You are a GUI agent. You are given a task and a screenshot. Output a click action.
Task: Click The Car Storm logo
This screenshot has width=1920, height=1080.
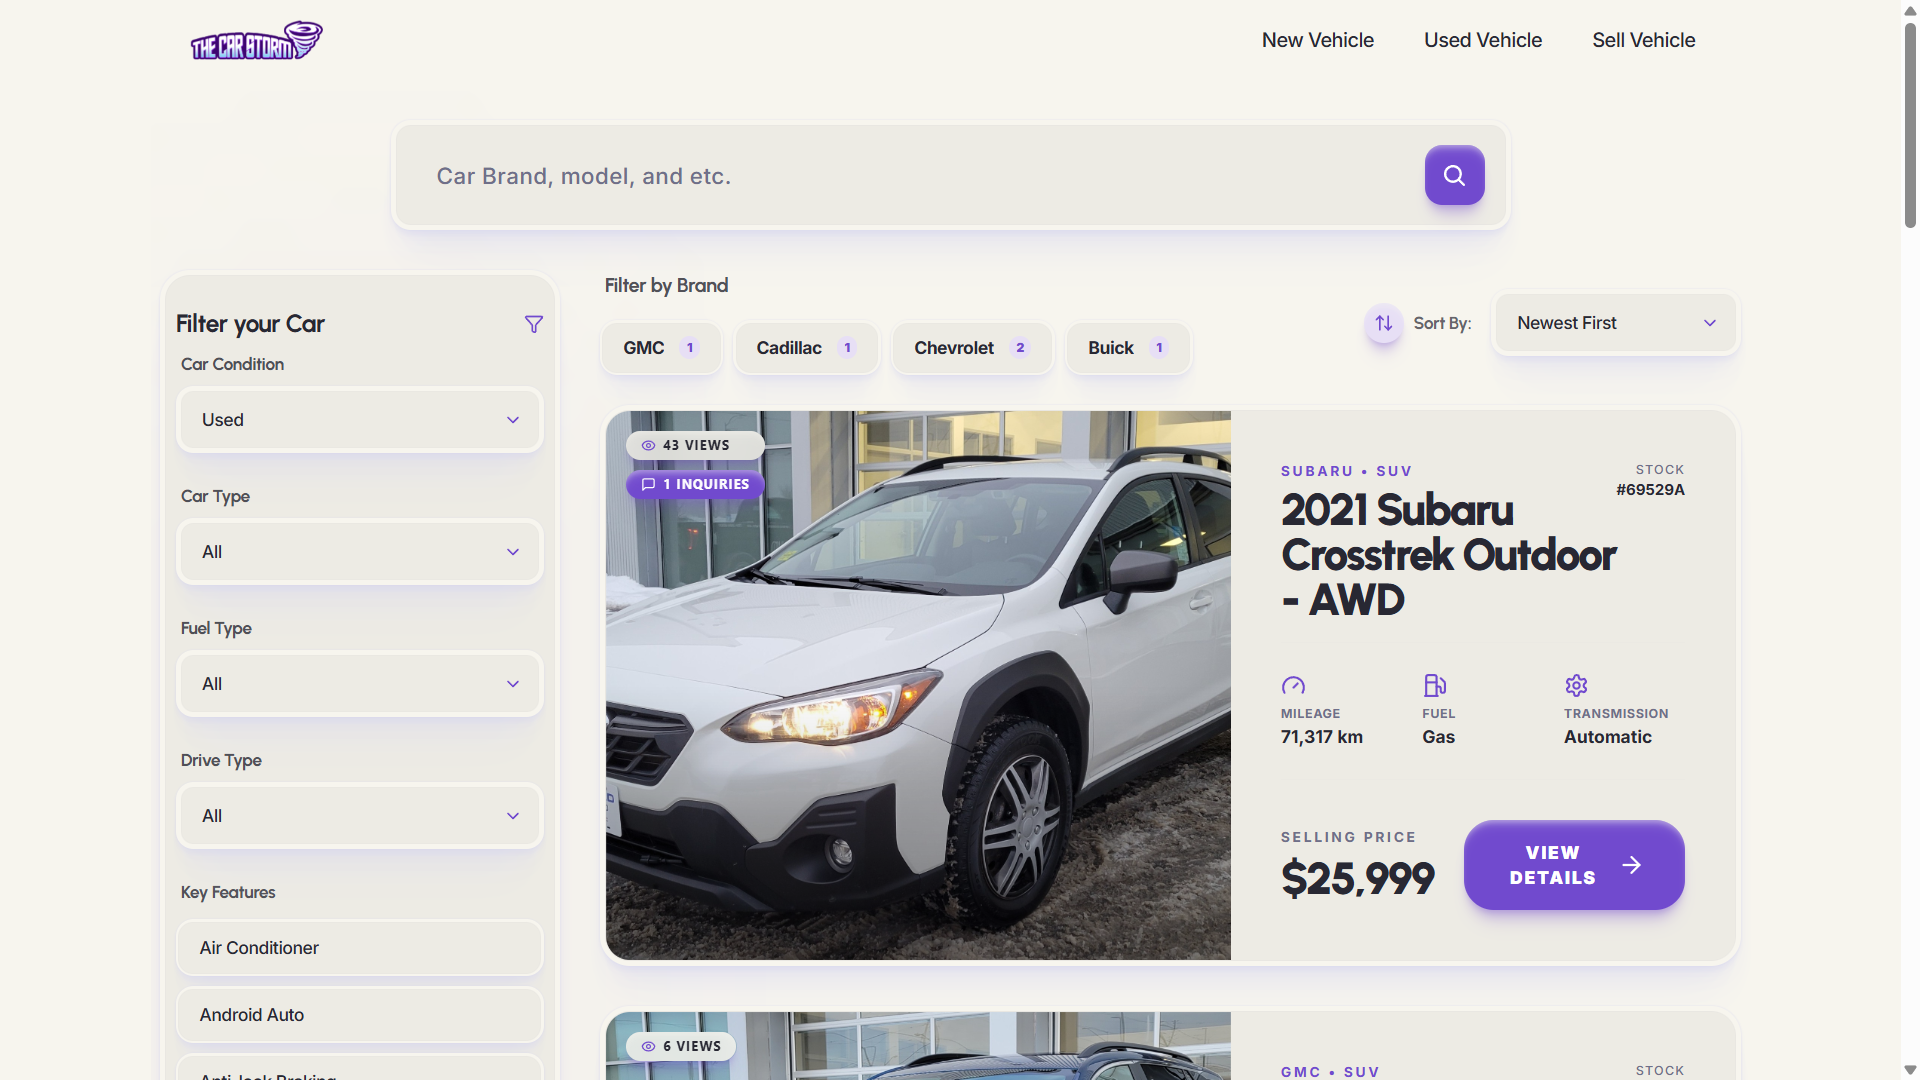257,41
